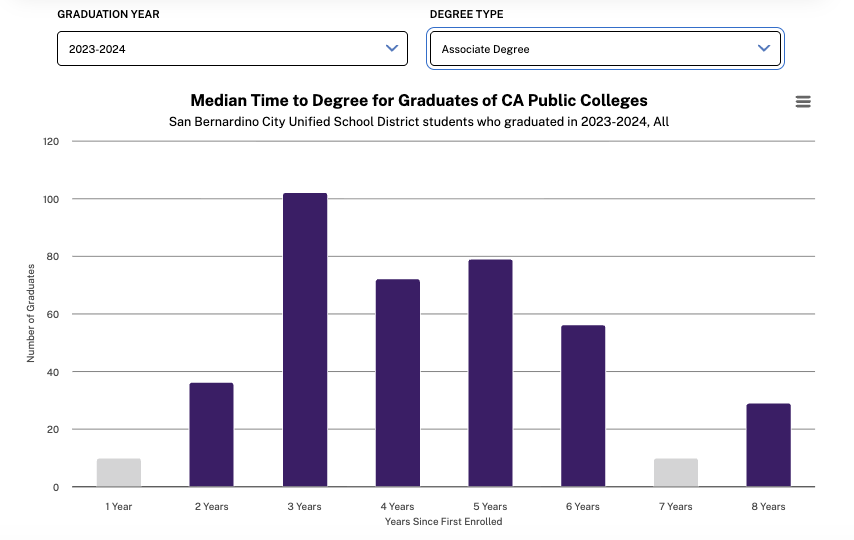Select the 6 Years bar
Image resolution: width=854 pixels, height=540 pixels.
[583, 406]
